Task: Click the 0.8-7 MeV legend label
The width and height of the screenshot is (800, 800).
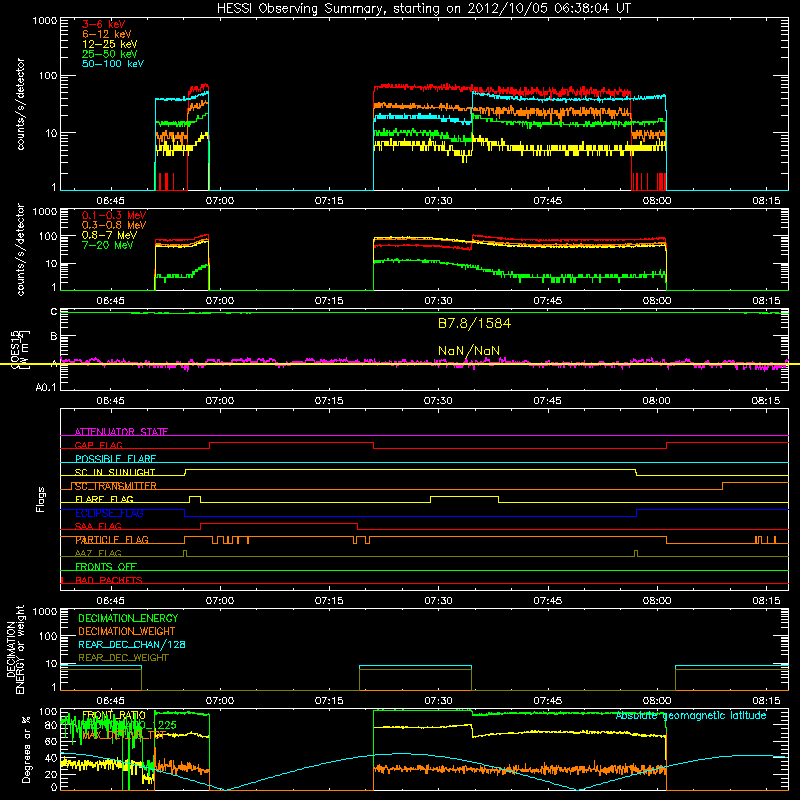Action: (109, 235)
